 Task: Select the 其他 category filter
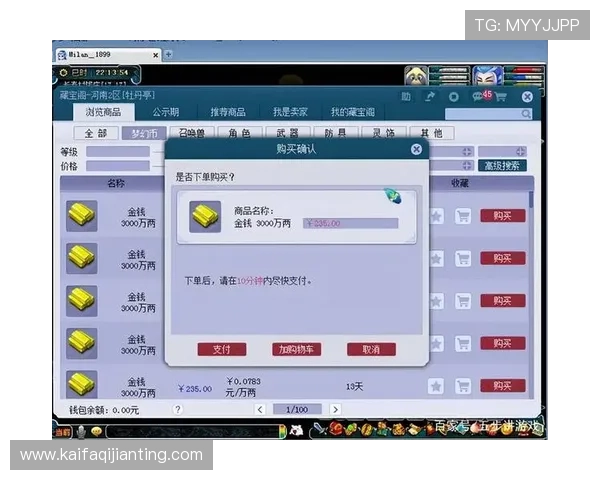432,133
